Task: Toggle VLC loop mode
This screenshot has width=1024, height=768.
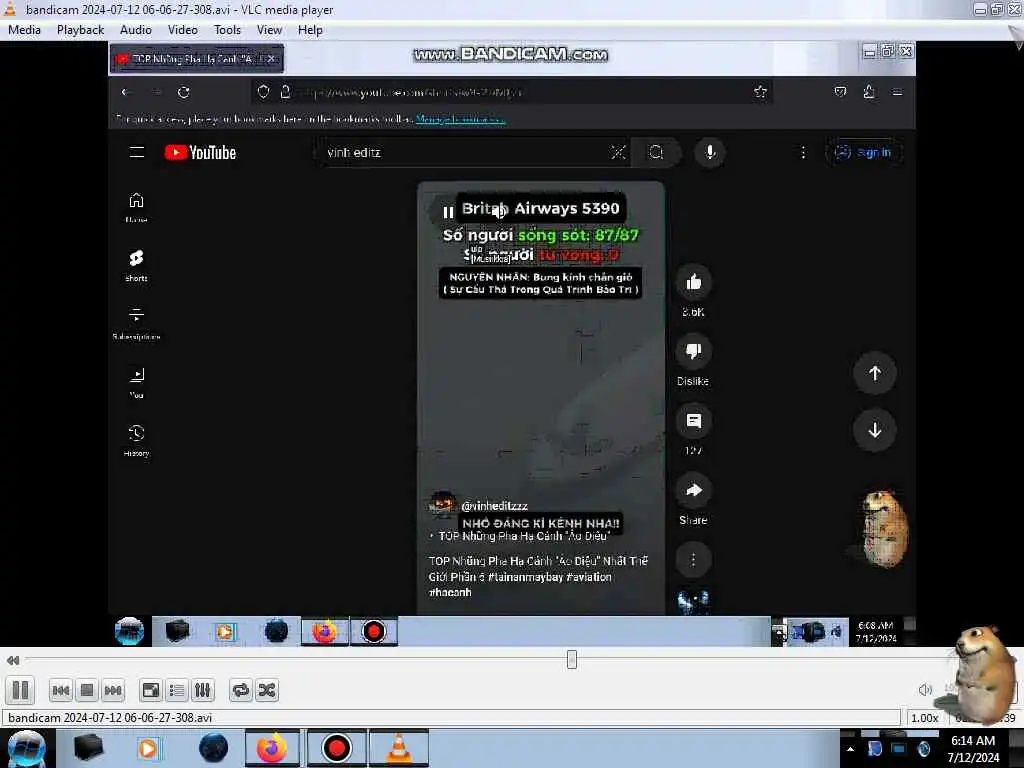Action: [240, 690]
